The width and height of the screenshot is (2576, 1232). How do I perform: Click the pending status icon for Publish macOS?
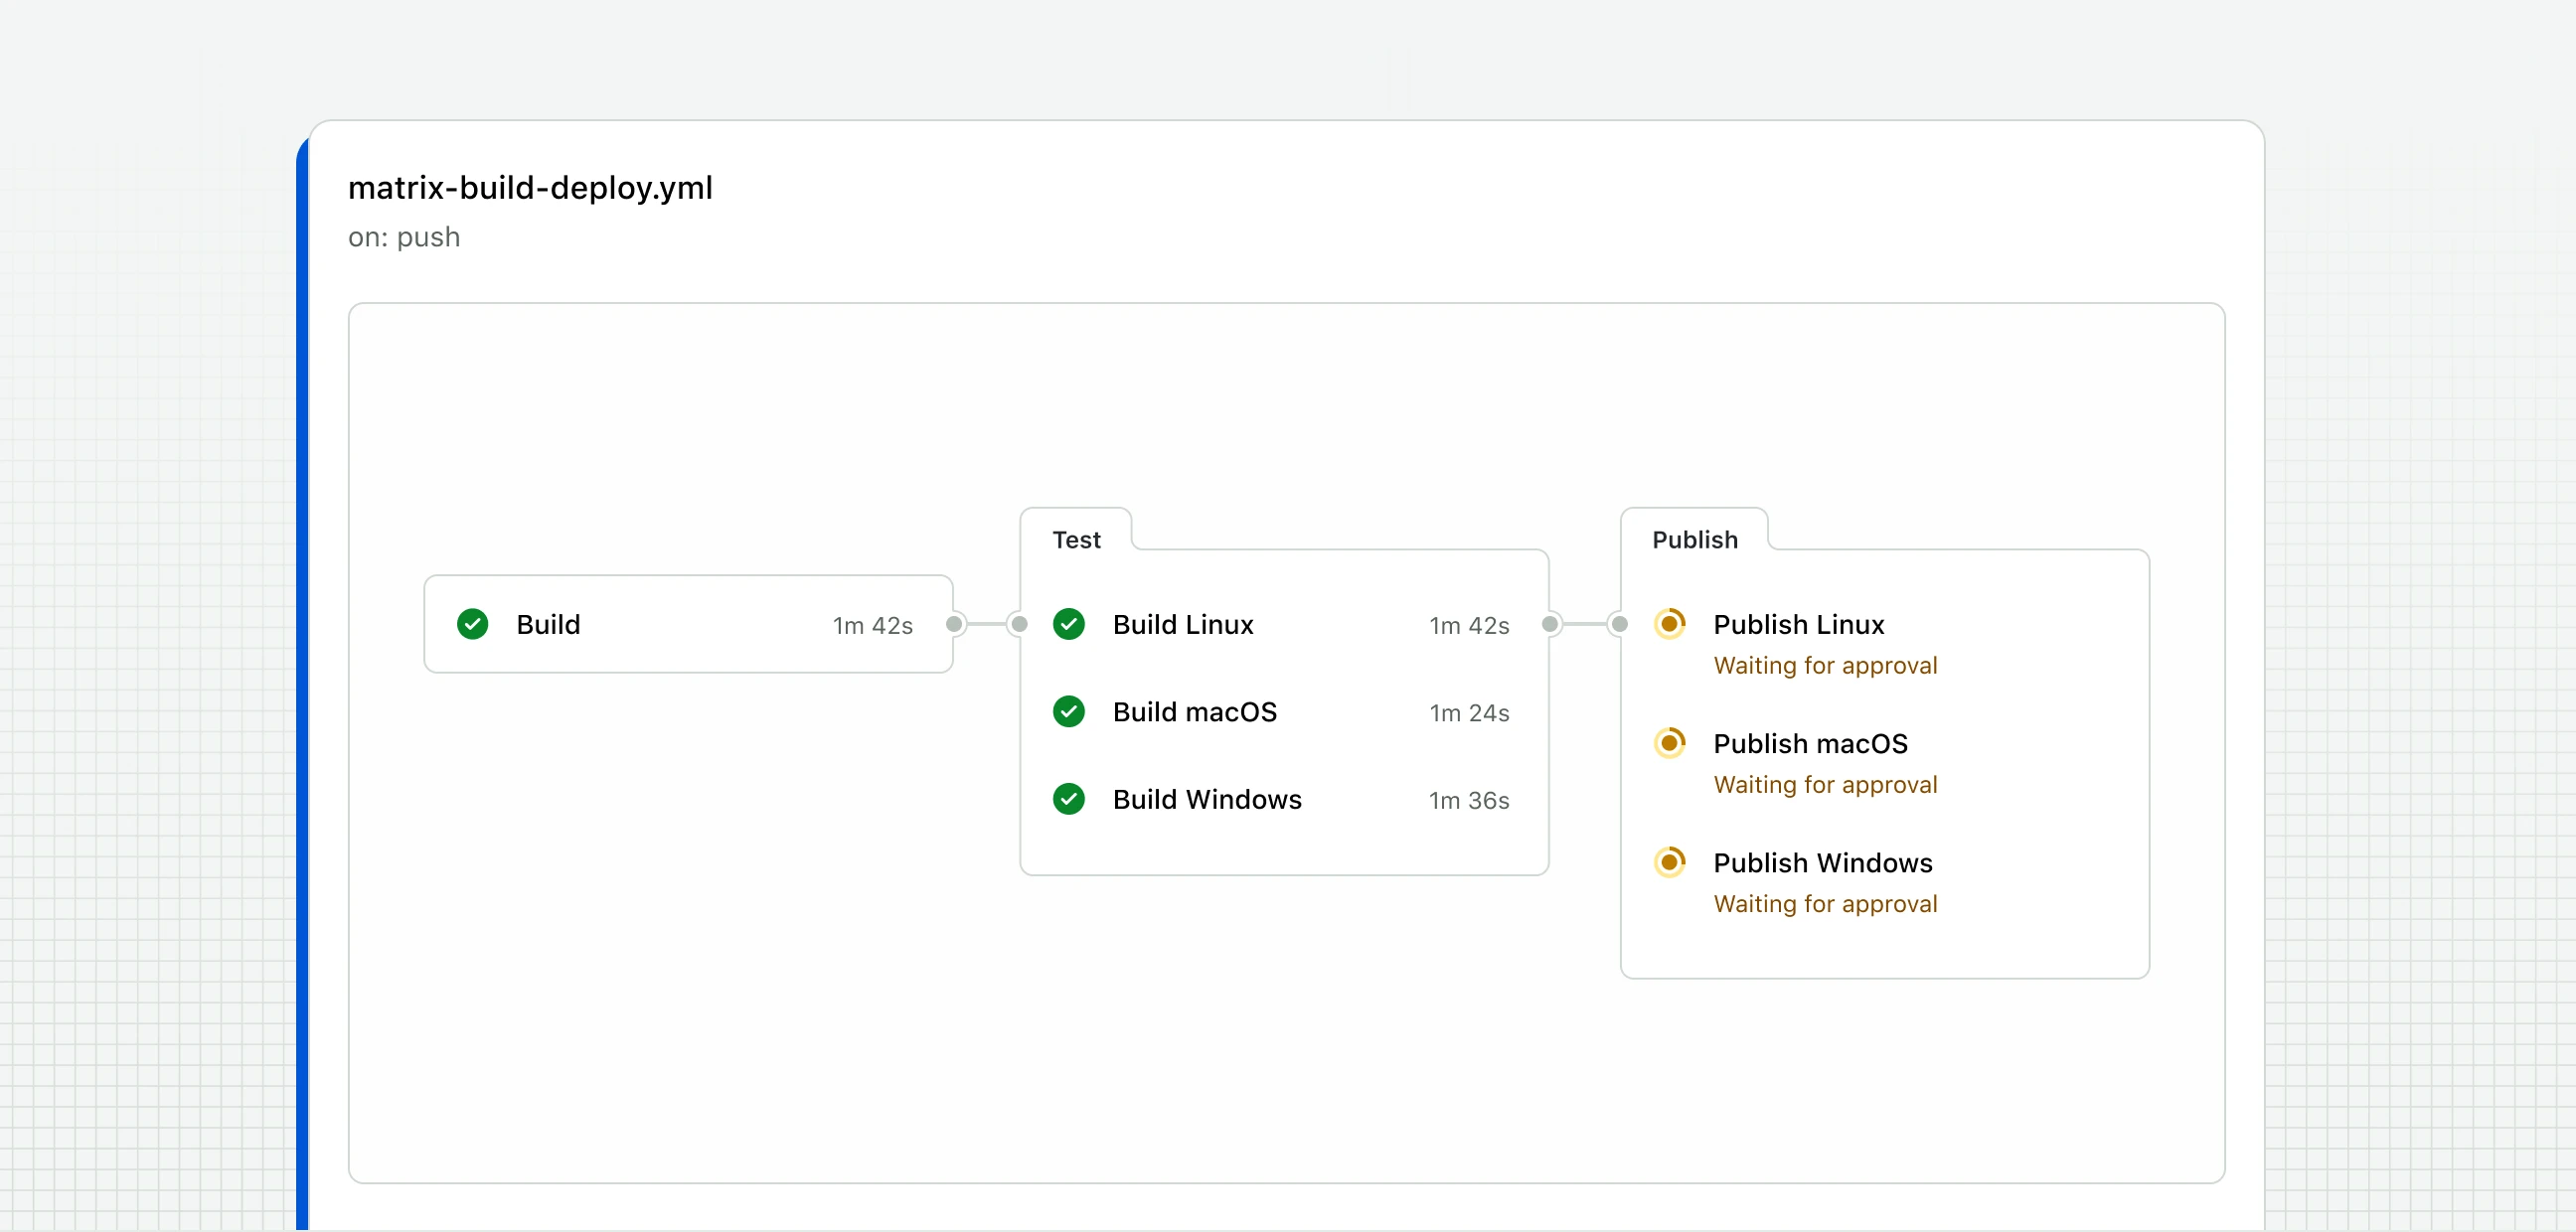(x=1669, y=743)
